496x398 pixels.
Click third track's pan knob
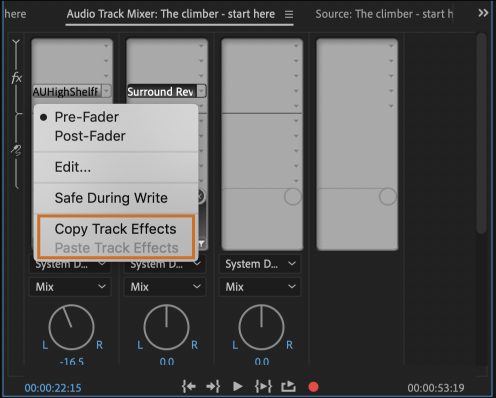click(261, 327)
